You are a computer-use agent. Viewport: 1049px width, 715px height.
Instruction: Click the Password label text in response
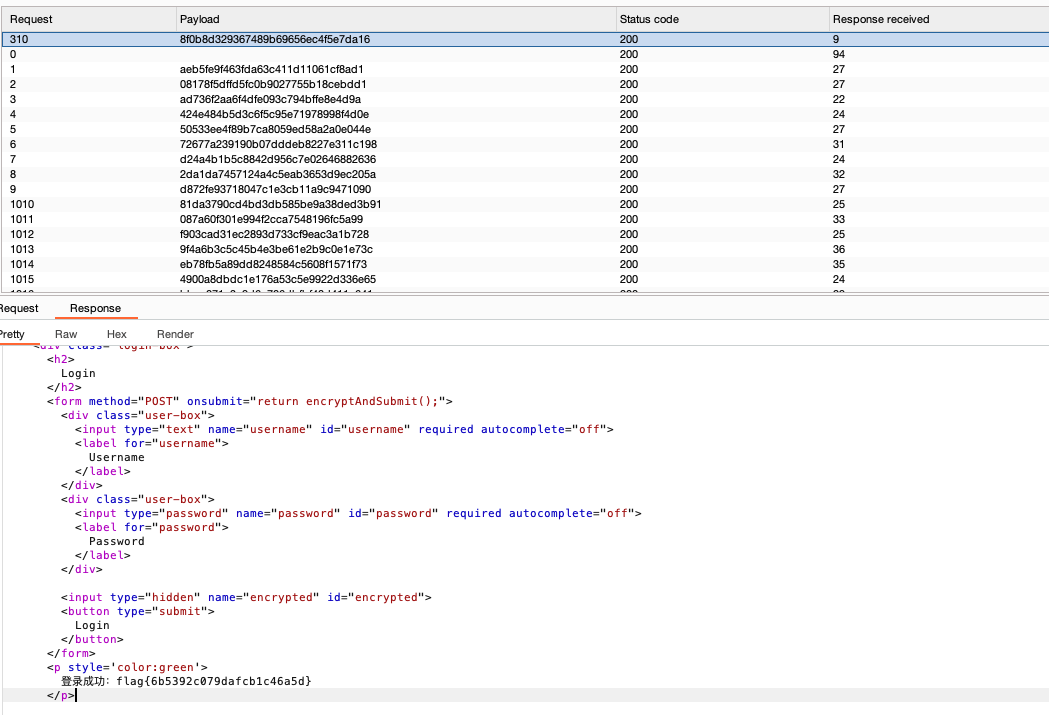pyautogui.click(x=116, y=542)
